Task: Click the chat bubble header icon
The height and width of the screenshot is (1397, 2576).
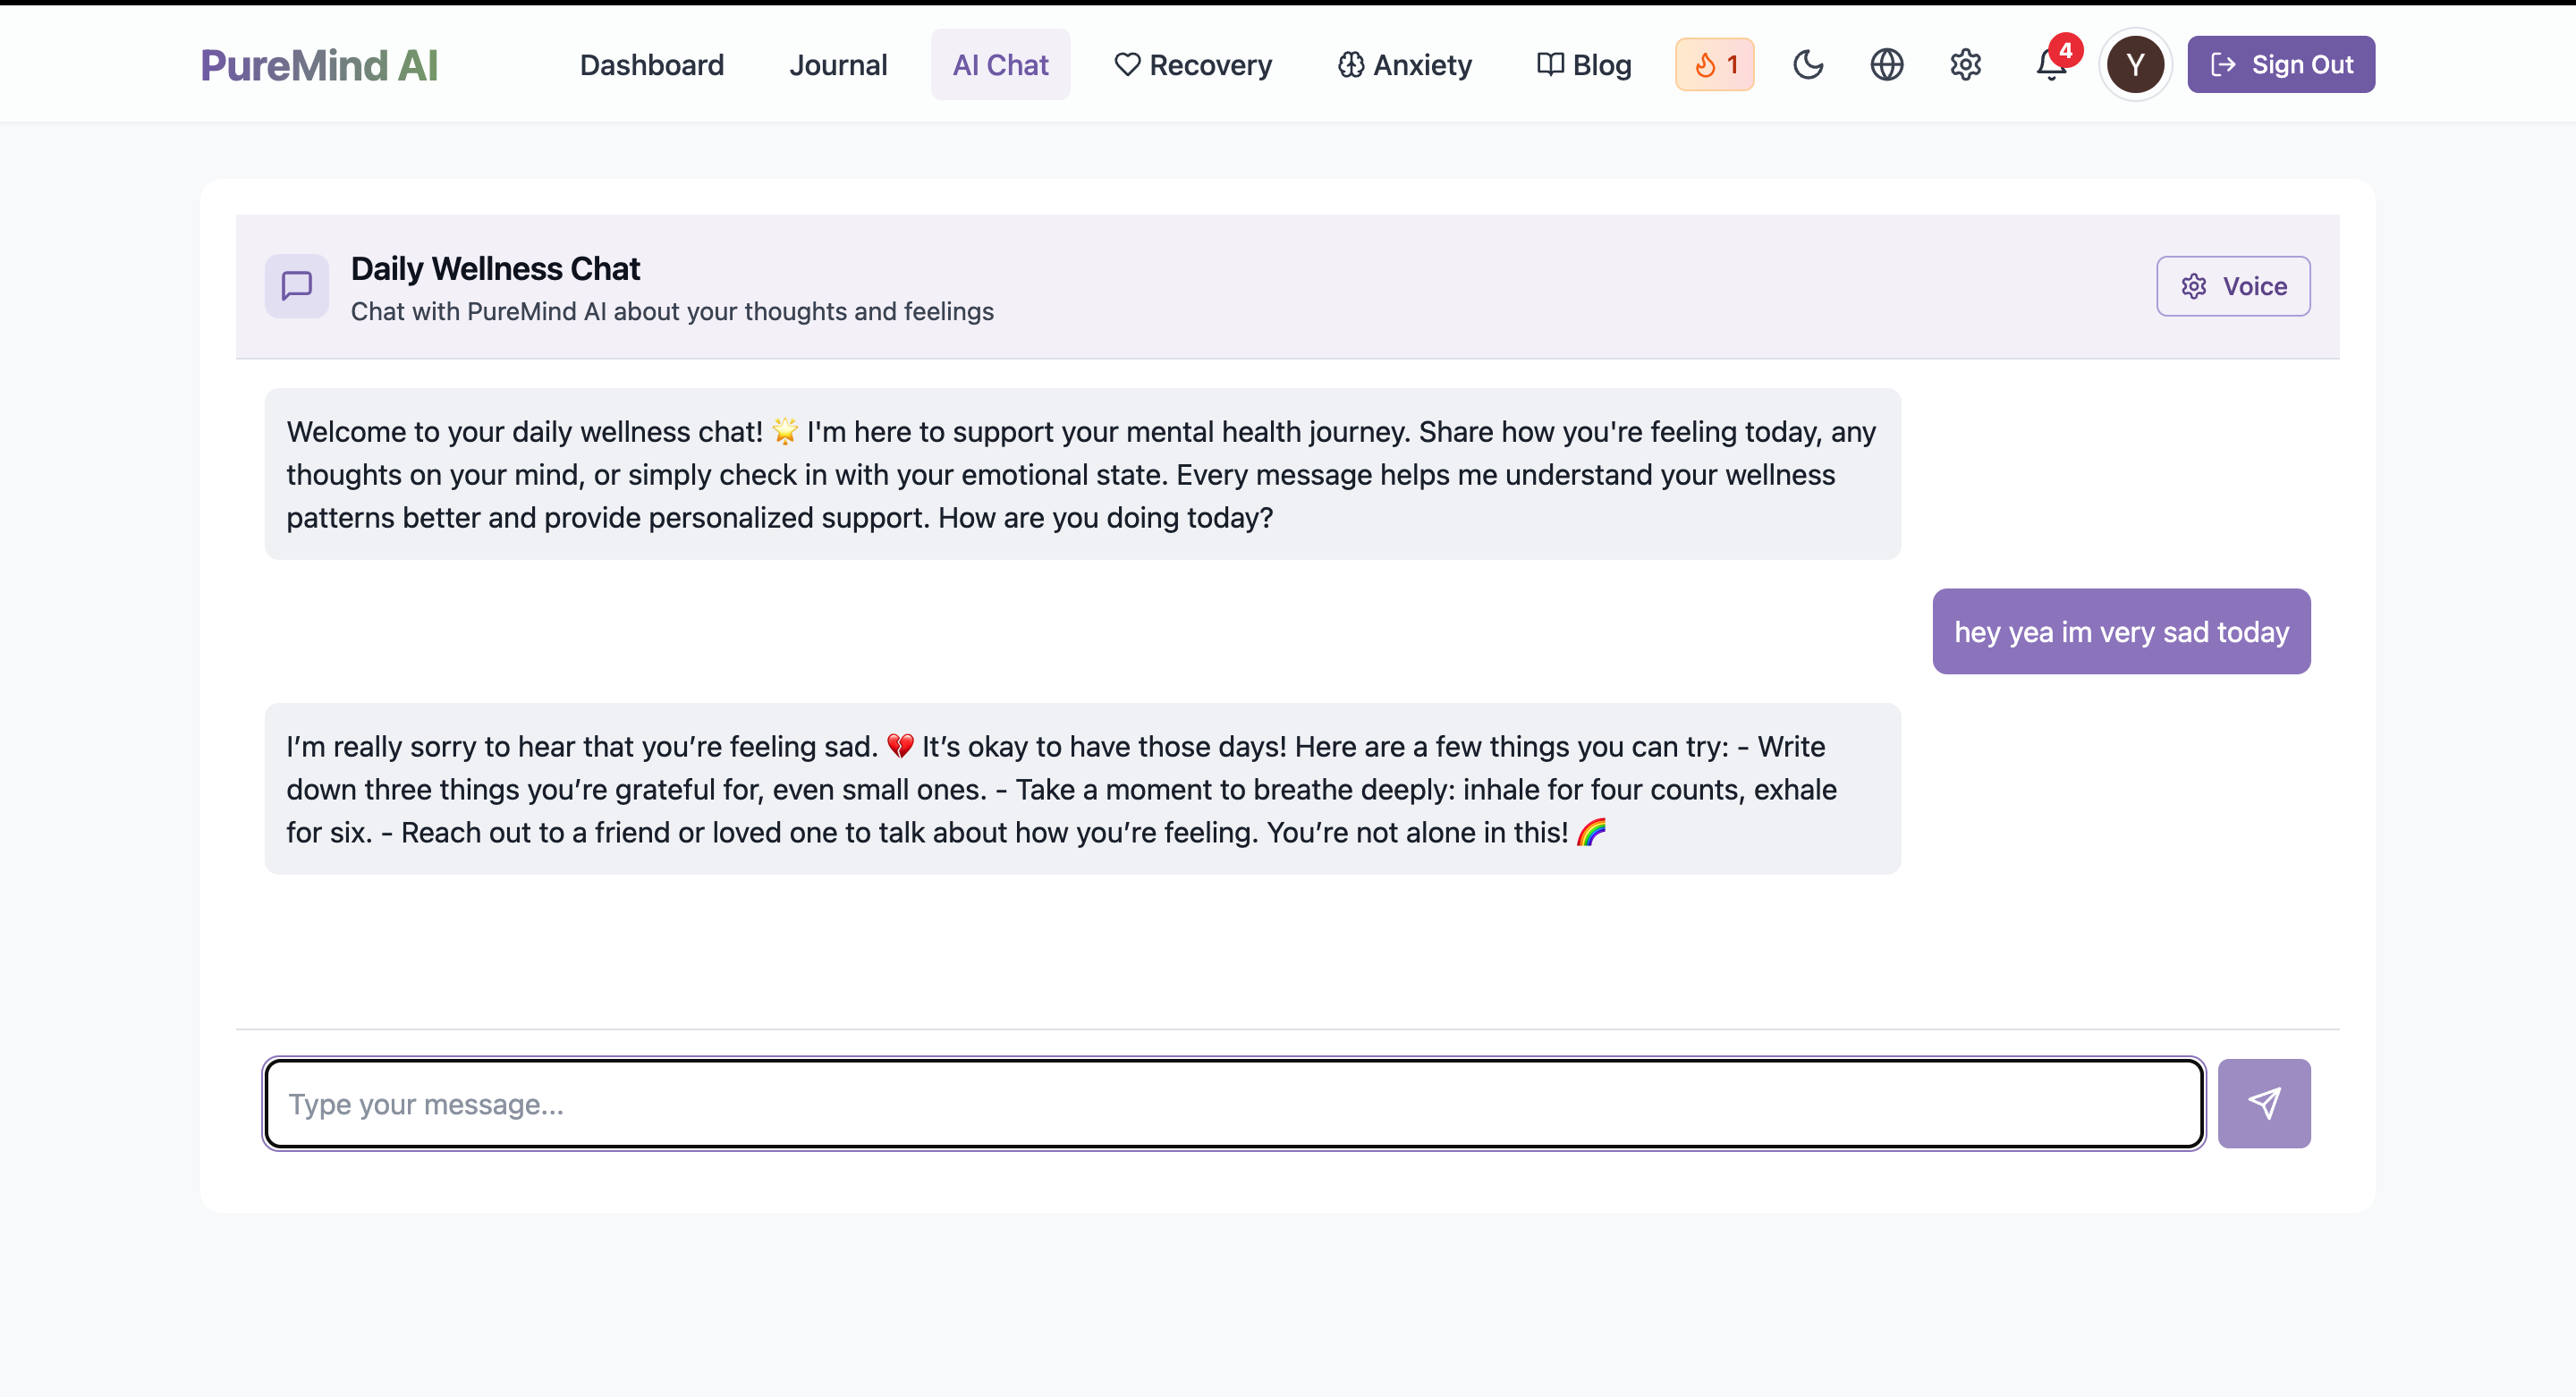Action: tap(296, 286)
